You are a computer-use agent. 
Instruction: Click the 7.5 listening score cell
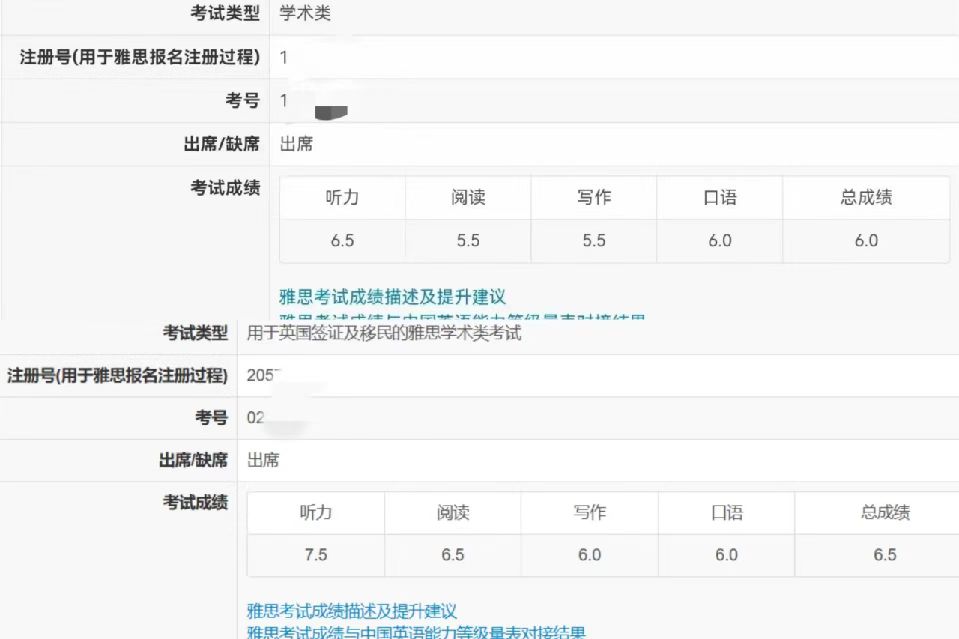[315, 555]
